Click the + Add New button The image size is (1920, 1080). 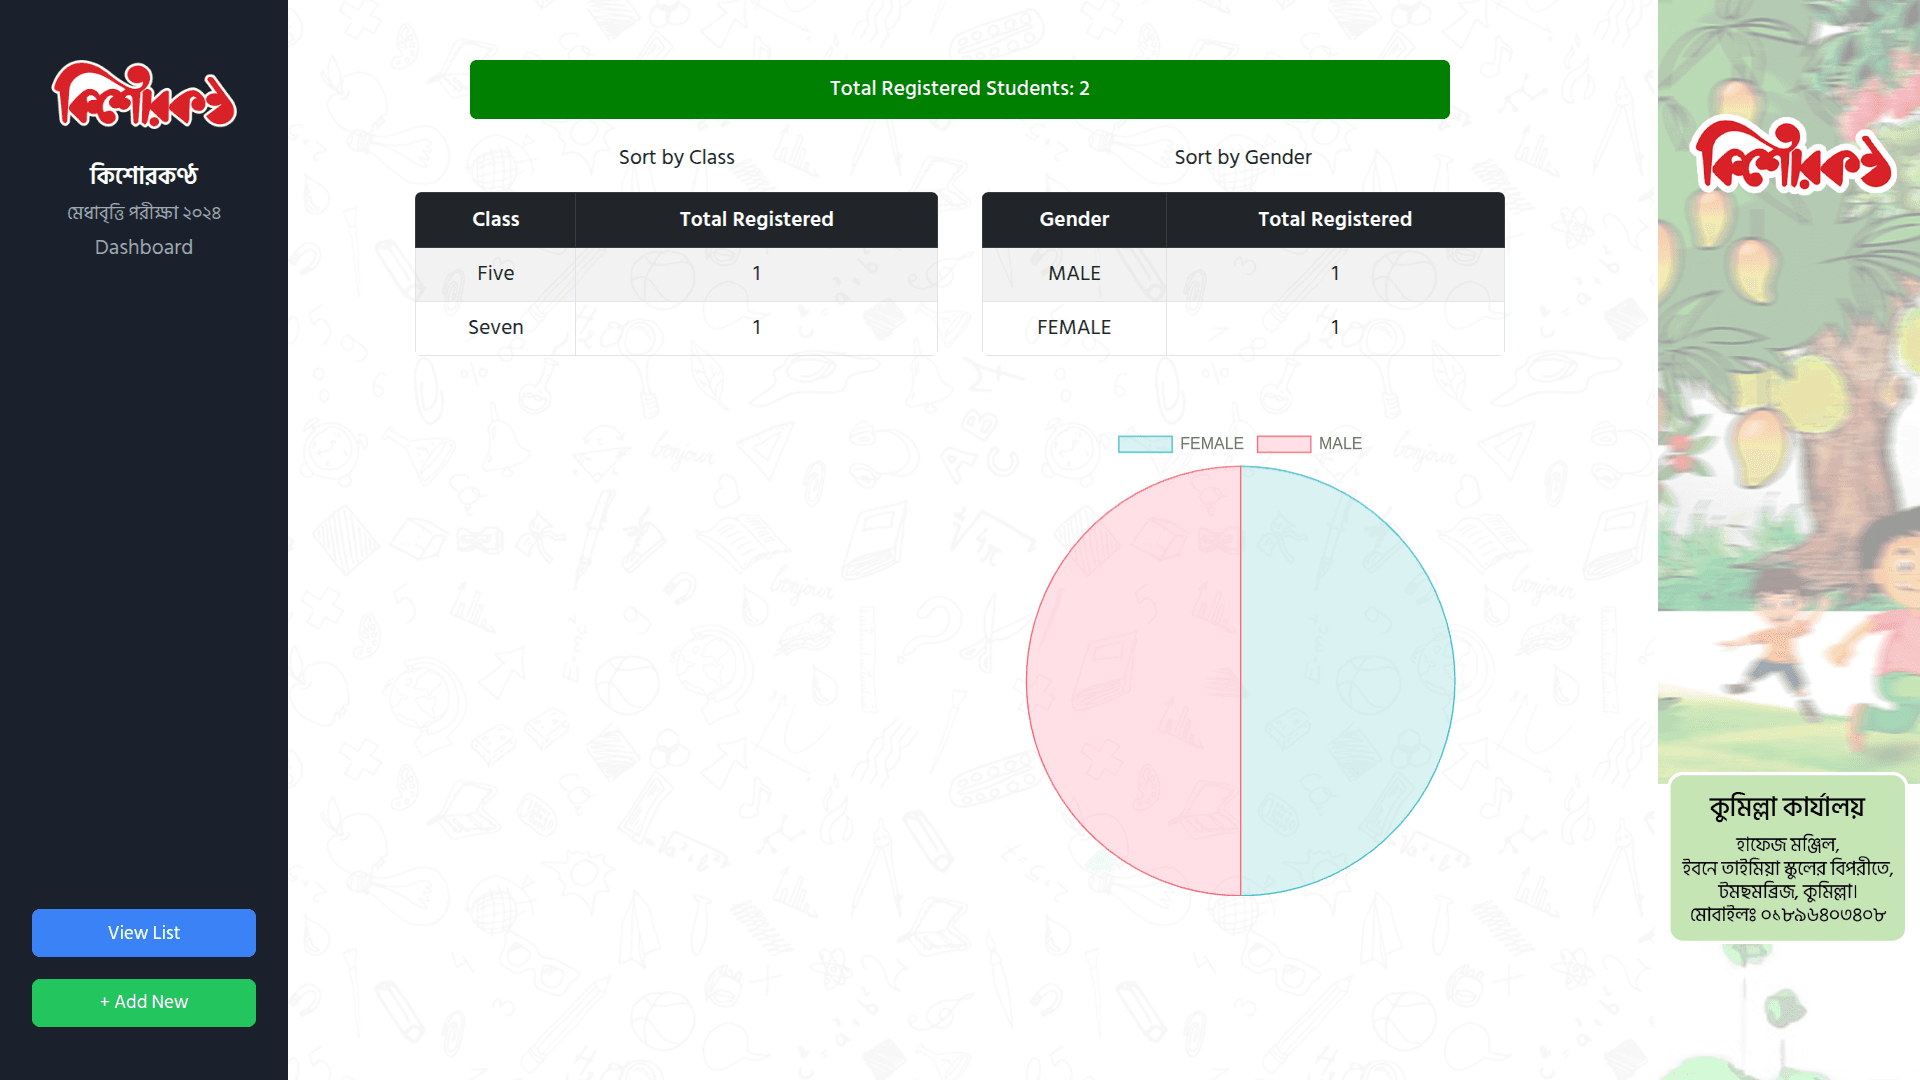144,1002
